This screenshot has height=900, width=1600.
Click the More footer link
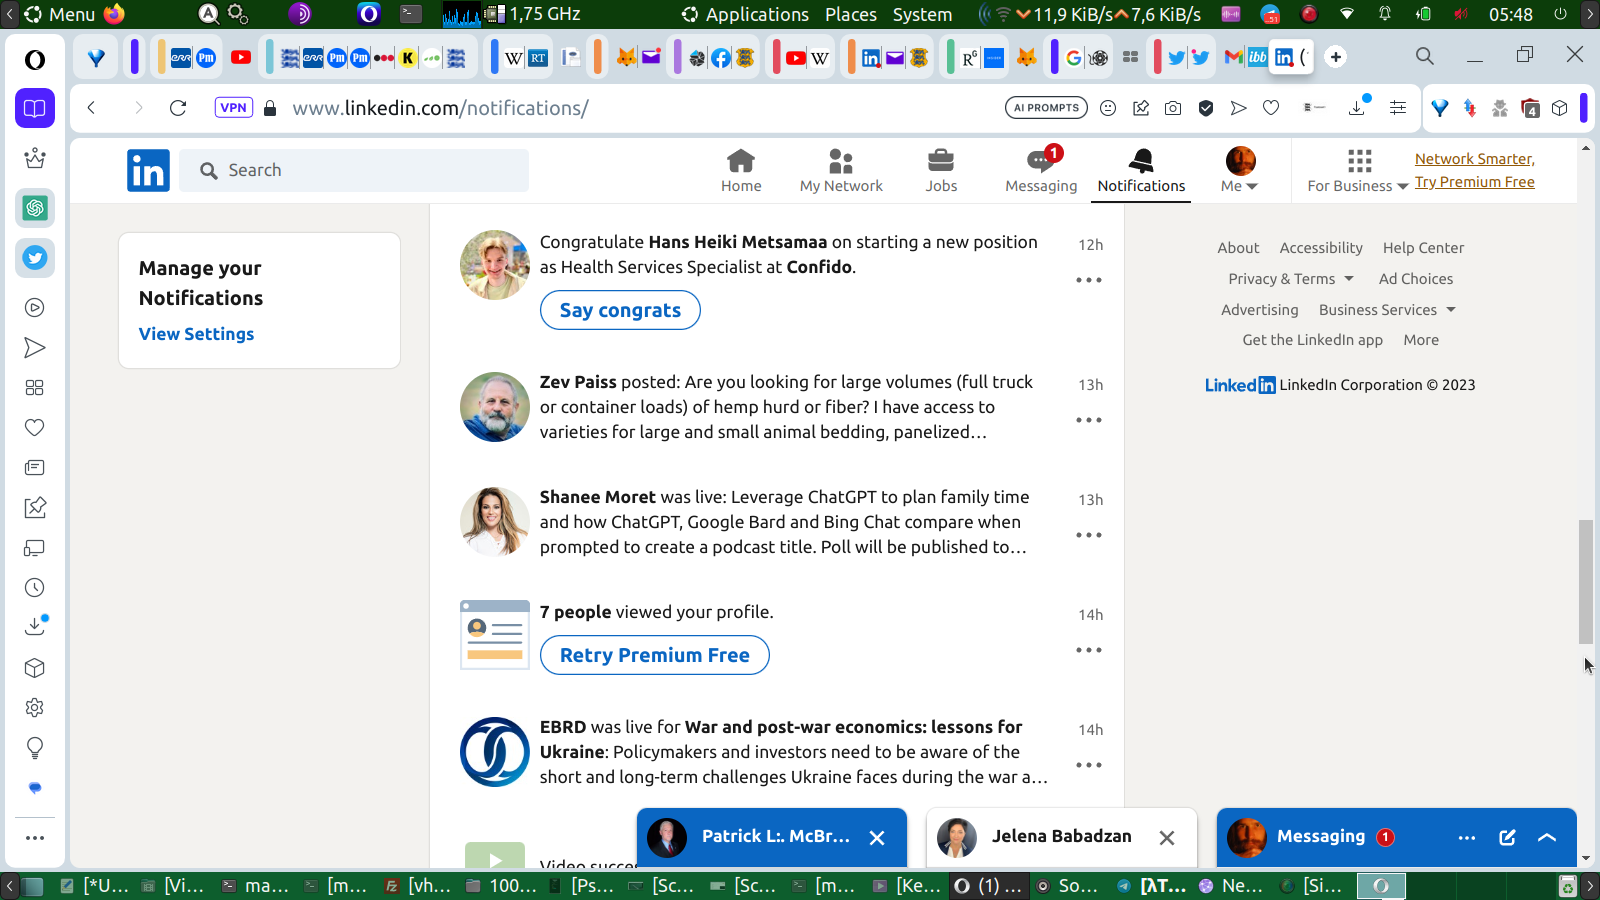tap(1421, 340)
